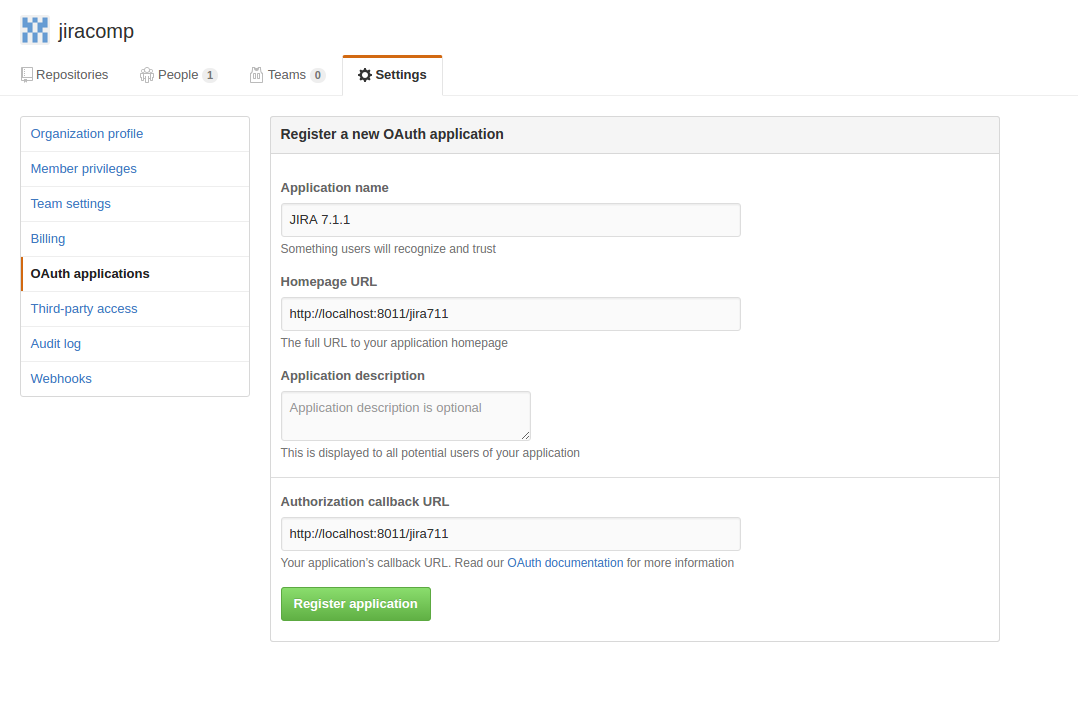1078x705 pixels.
Task: Click the Settings gear icon
Action: pos(365,75)
